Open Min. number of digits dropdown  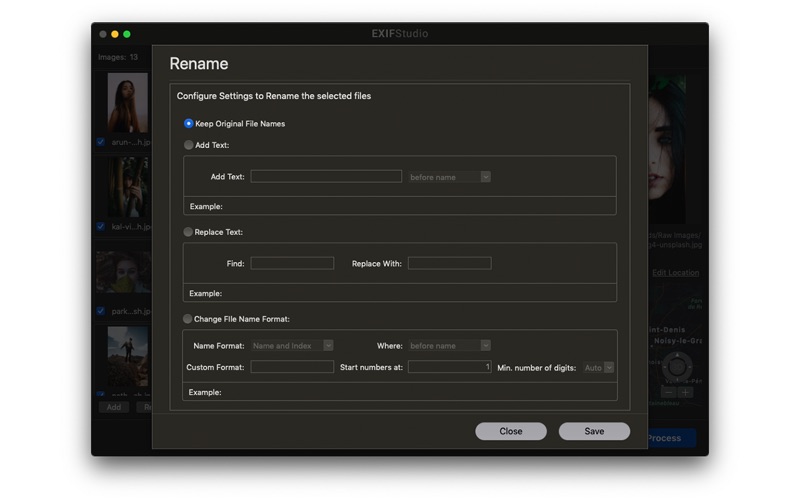pos(598,367)
